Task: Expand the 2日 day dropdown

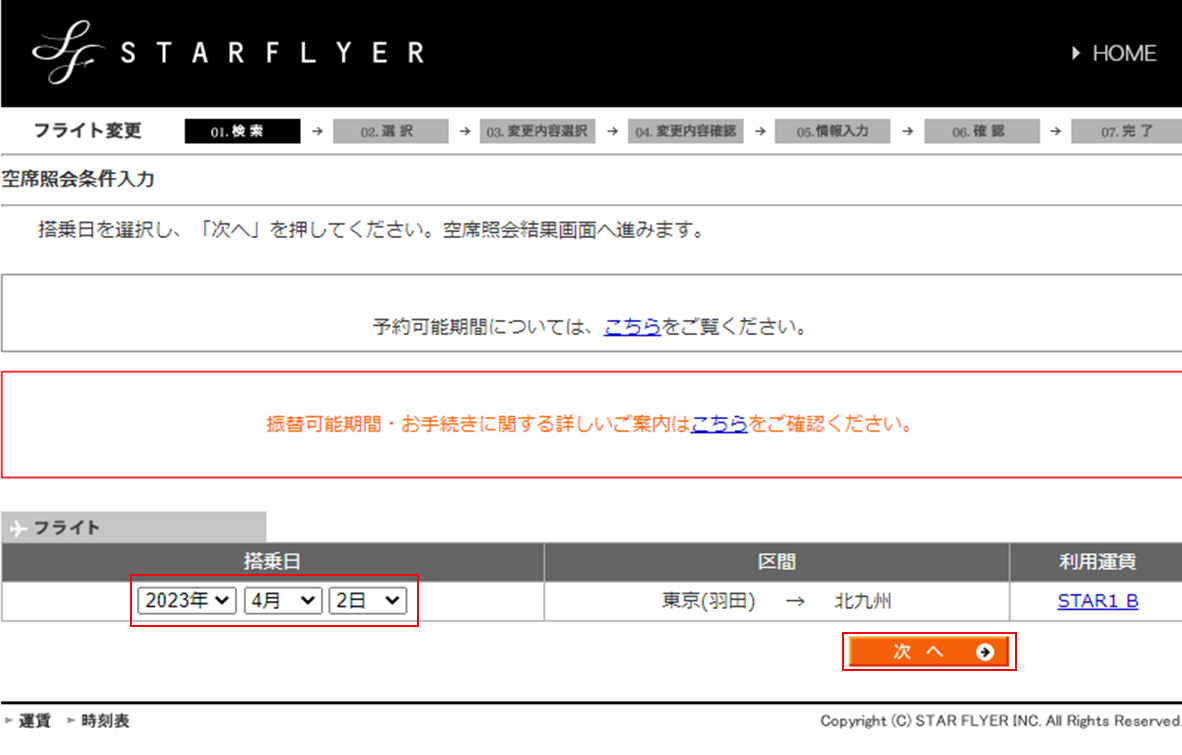Action: tap(367, 600)
